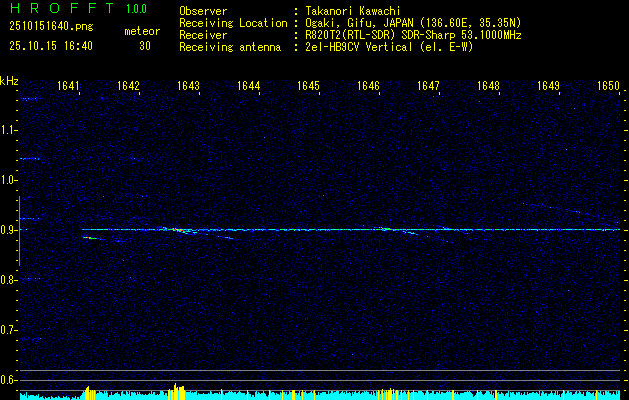Viewport: 629px width, 400px height.
Task: Click the 1642 time axis marker
Action: [128, 86]
